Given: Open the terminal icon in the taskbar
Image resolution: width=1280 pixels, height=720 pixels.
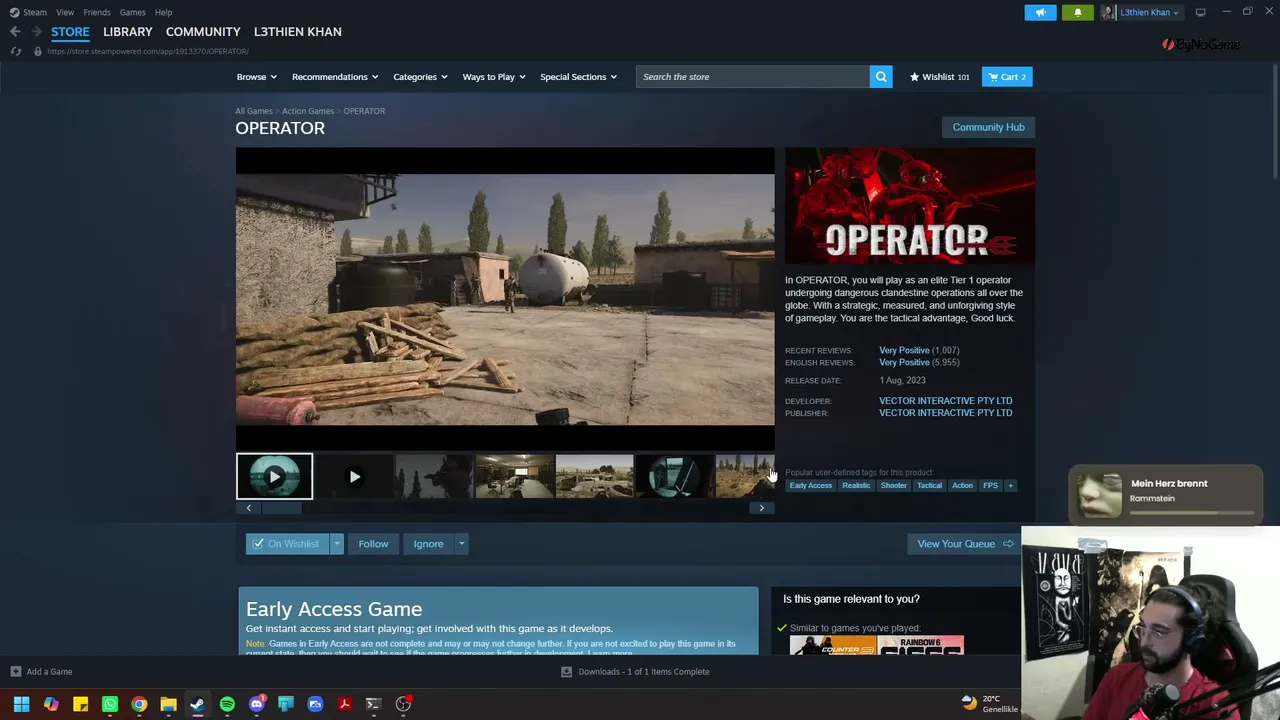Looking at the screenshot, I should pos(373,704).
